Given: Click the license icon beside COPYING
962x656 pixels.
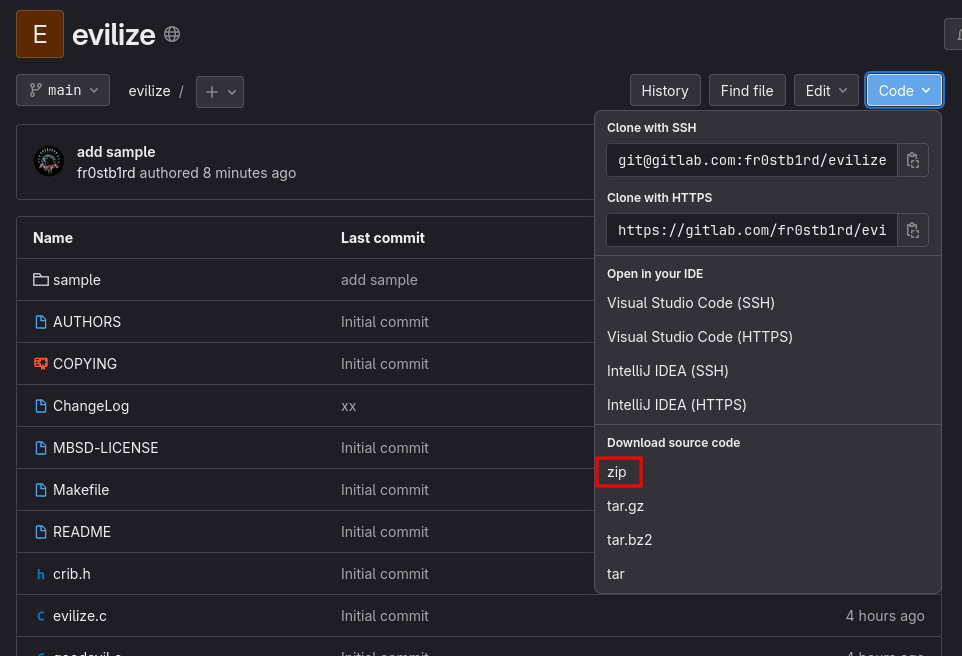Looking at the screenshot, I should pos(40,363).
